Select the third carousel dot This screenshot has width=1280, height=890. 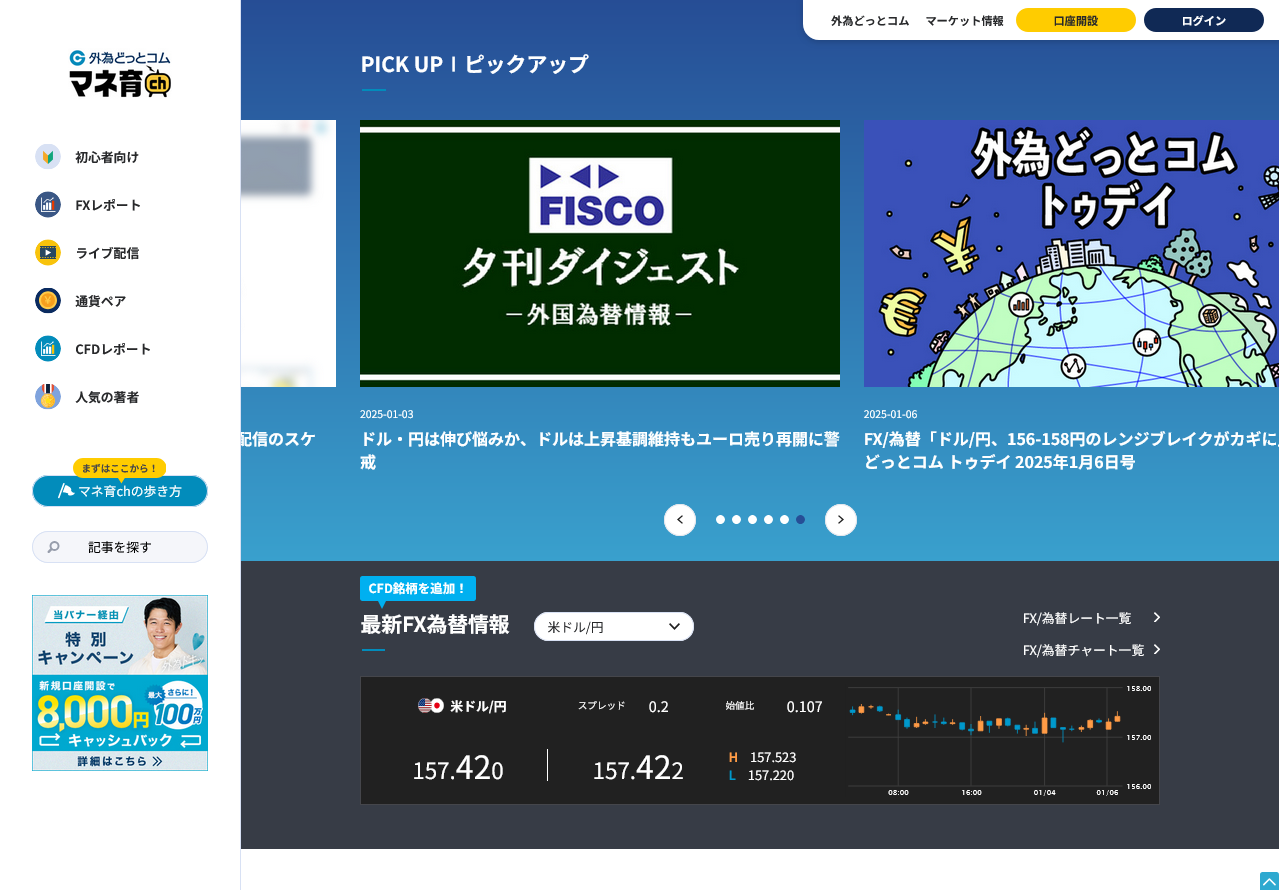tap(752, 520)
